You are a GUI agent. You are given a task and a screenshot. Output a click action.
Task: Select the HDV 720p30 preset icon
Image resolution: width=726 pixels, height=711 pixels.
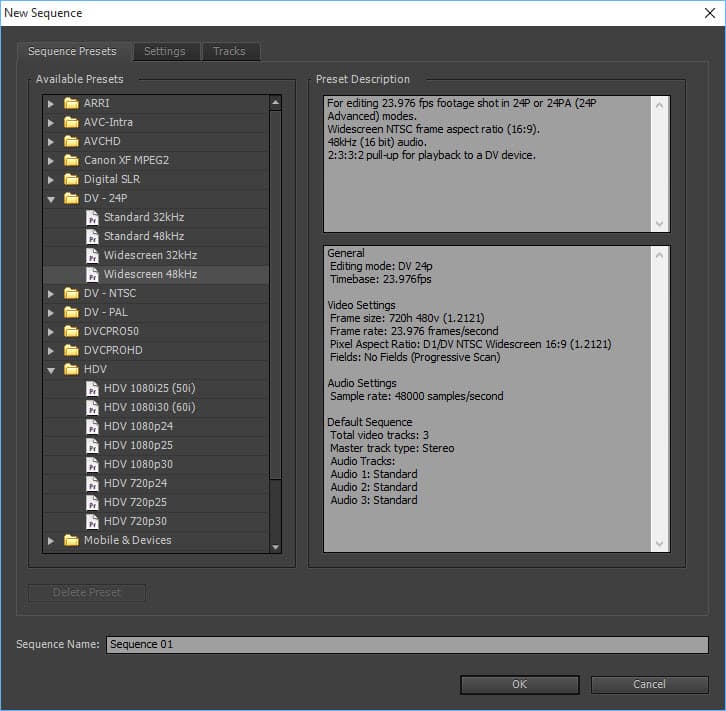[93, 521]
